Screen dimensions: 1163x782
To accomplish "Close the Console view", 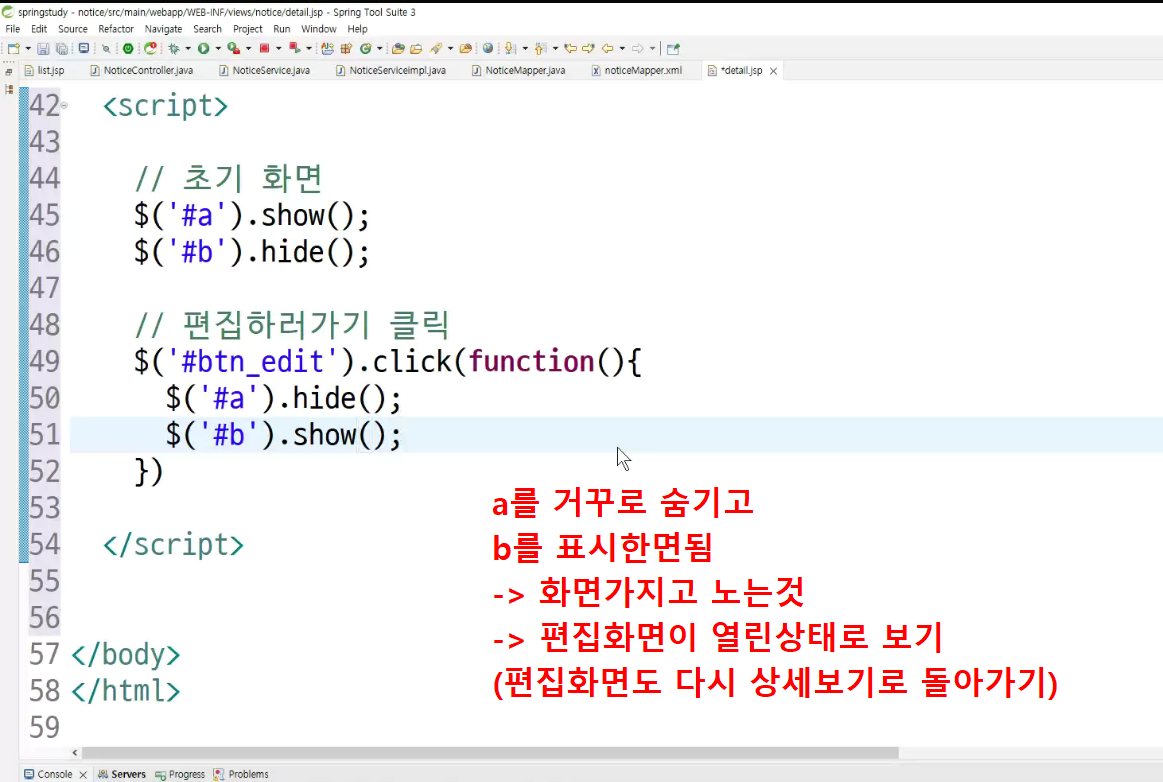I will [x=83, y=775].
